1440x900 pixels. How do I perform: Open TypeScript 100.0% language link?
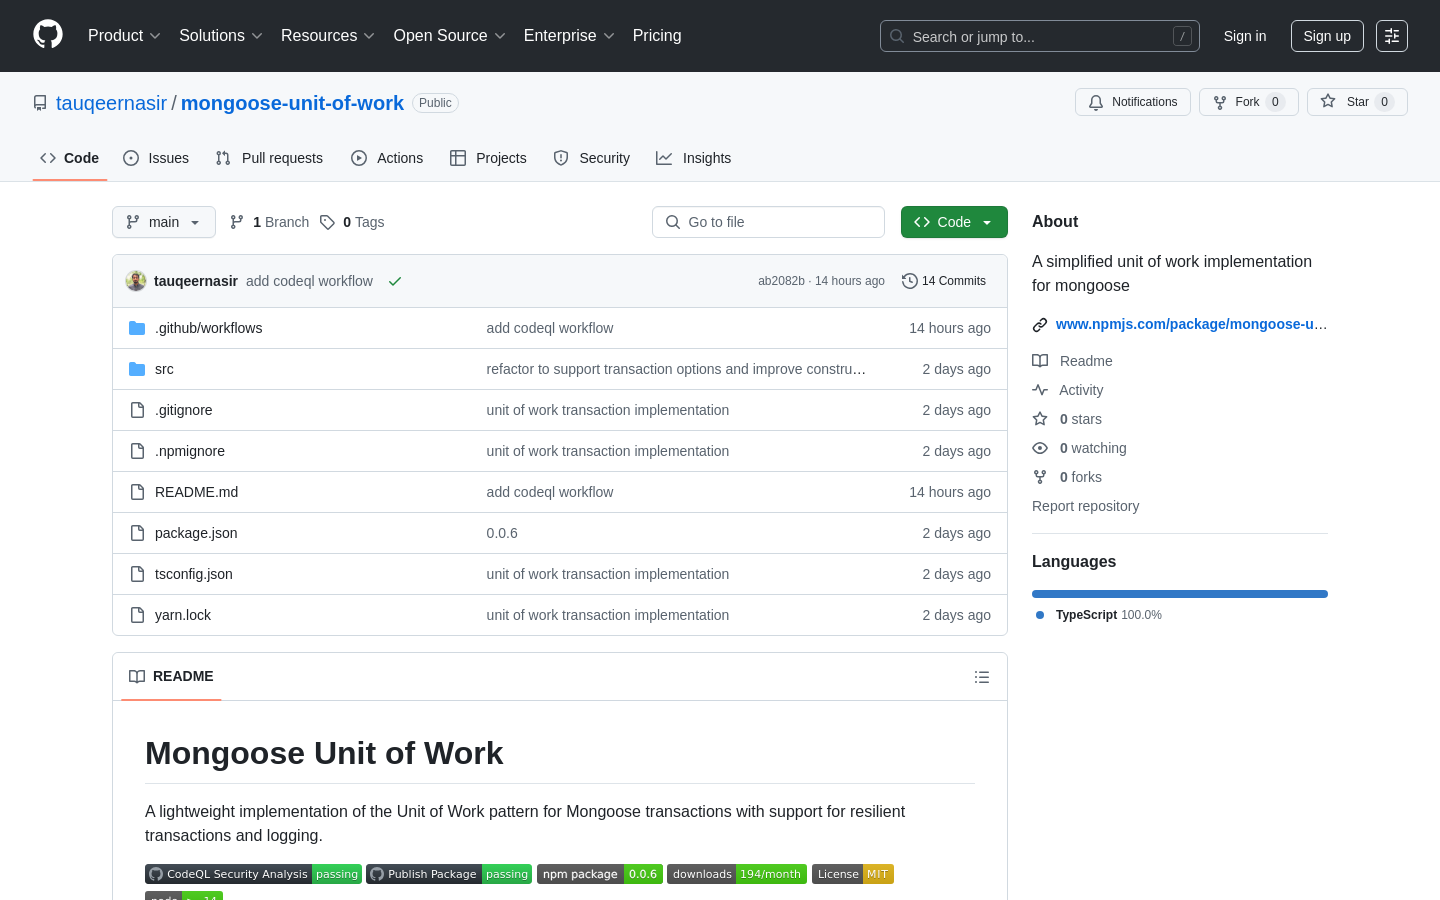[1099, 615]
